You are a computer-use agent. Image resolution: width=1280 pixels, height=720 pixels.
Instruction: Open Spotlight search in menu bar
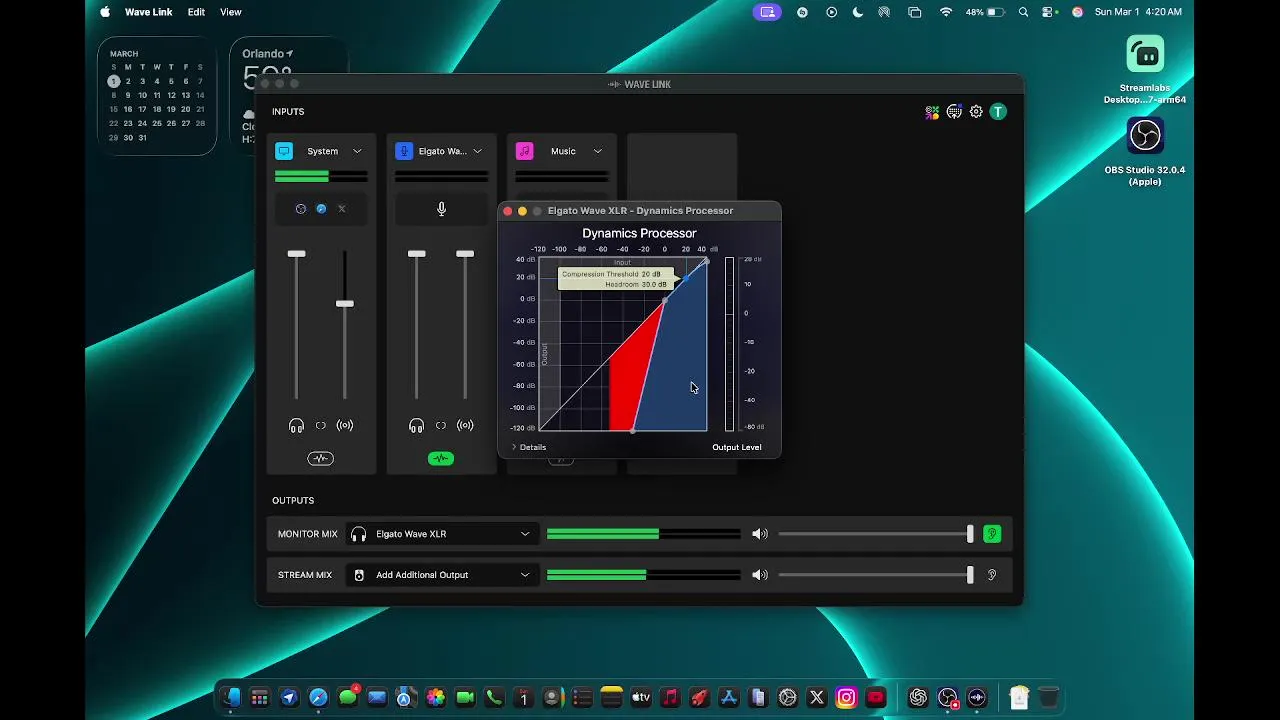pos(1023,12)
